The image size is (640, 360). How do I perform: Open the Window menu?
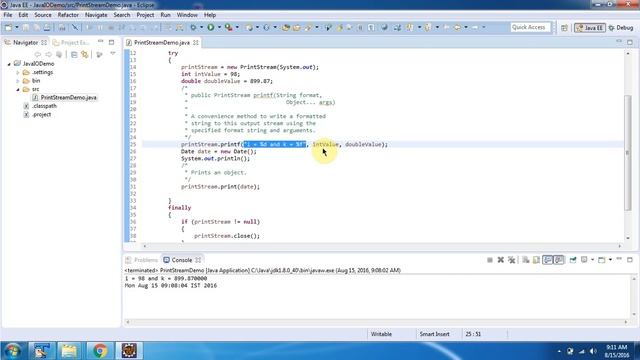(187, 15)
